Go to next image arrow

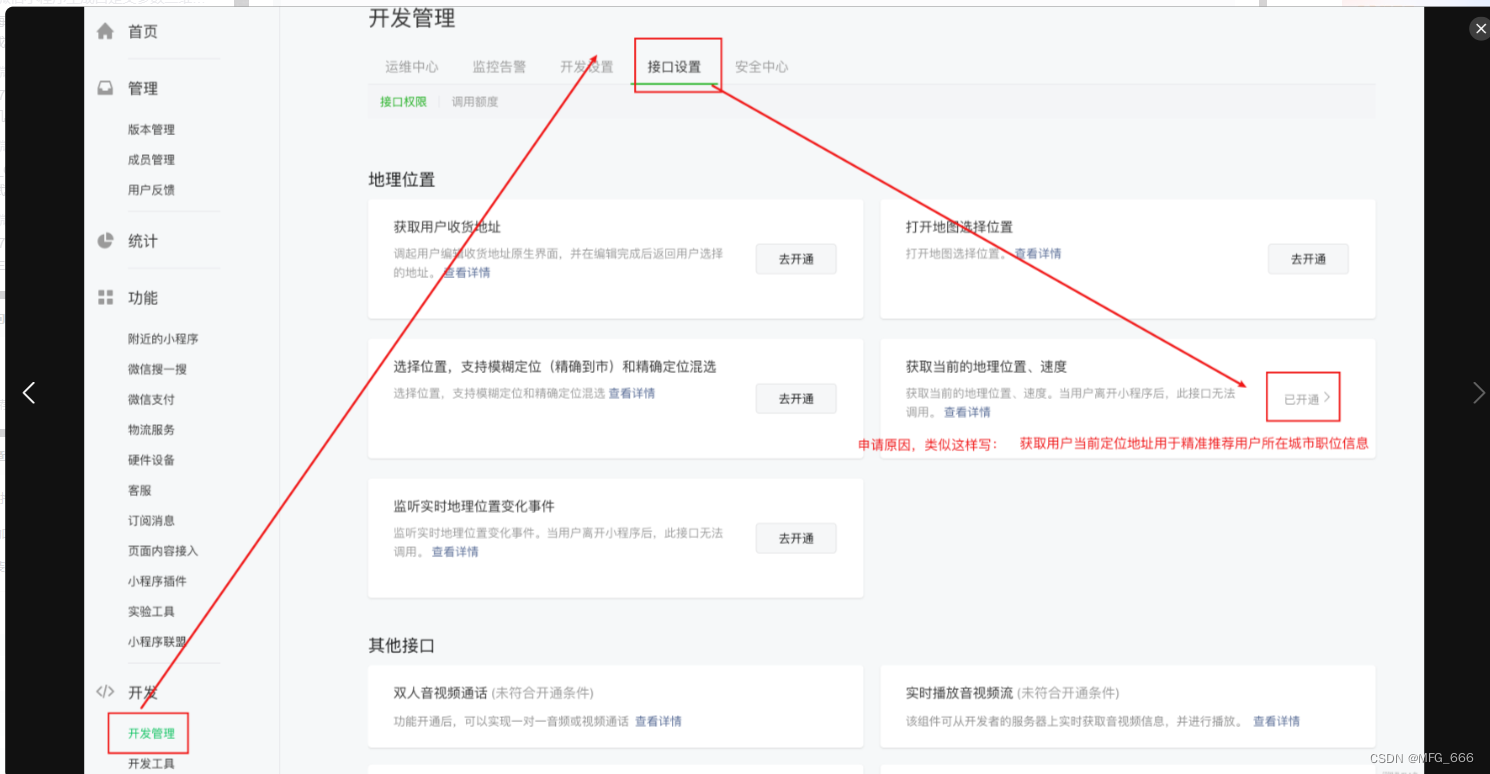(x=1479, y=392)
